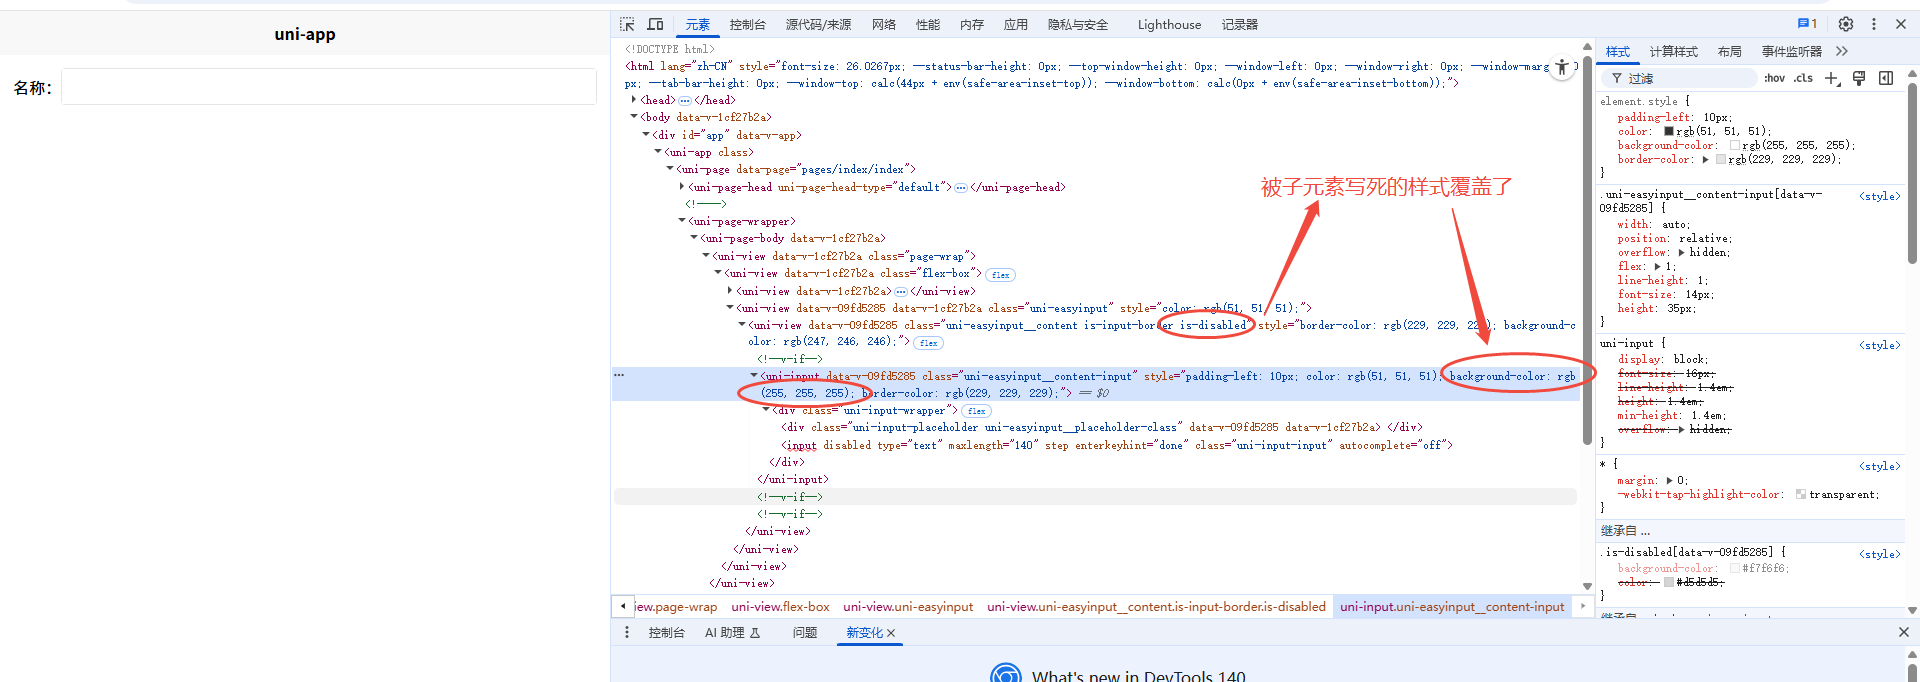The width and height of the screenshot is (1920, 682).
Task: Click the color swatch for rgb(51, 51, 51)
Action: [x=1669, y=131]
